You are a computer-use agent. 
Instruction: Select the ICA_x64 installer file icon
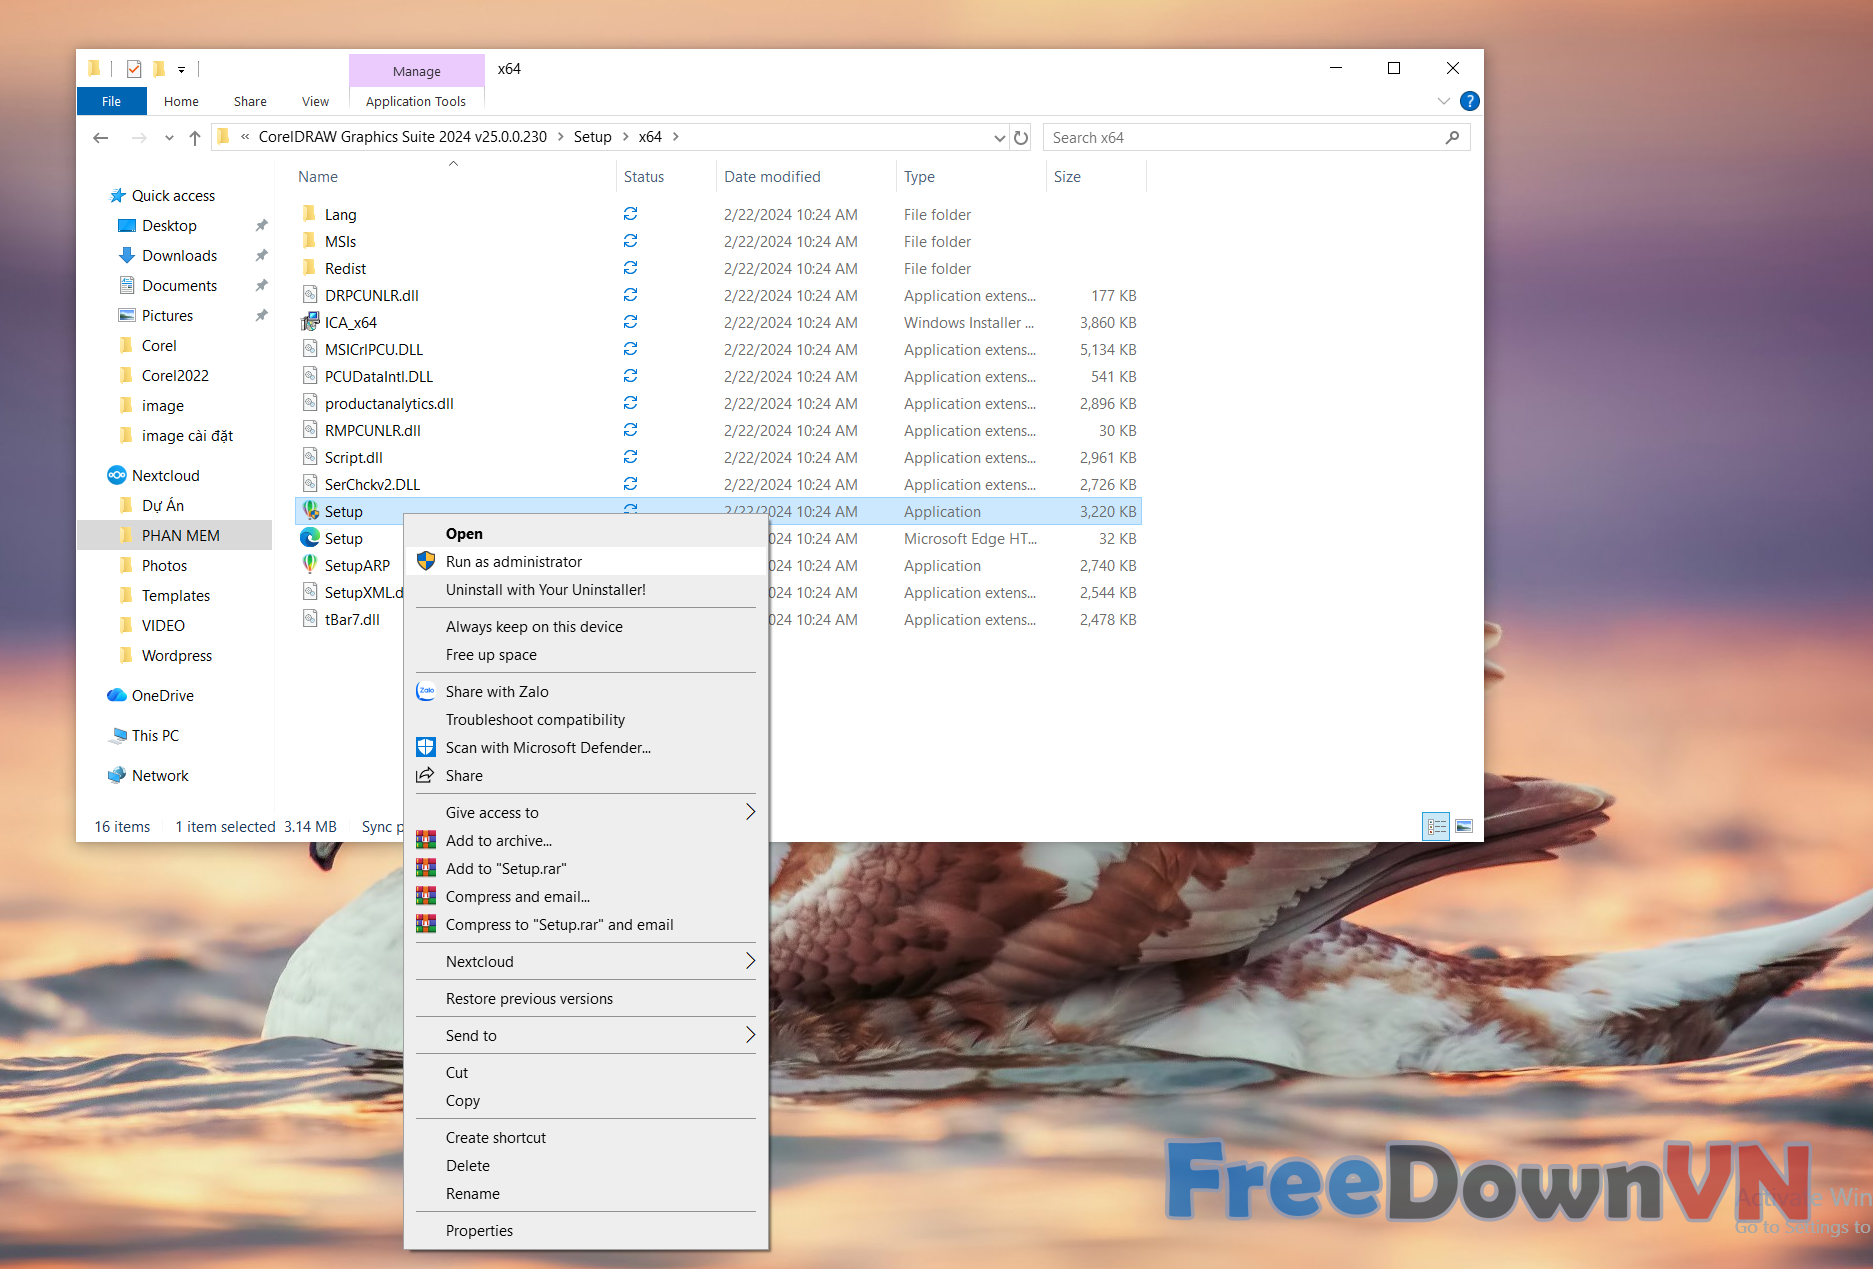click(311, 322)
